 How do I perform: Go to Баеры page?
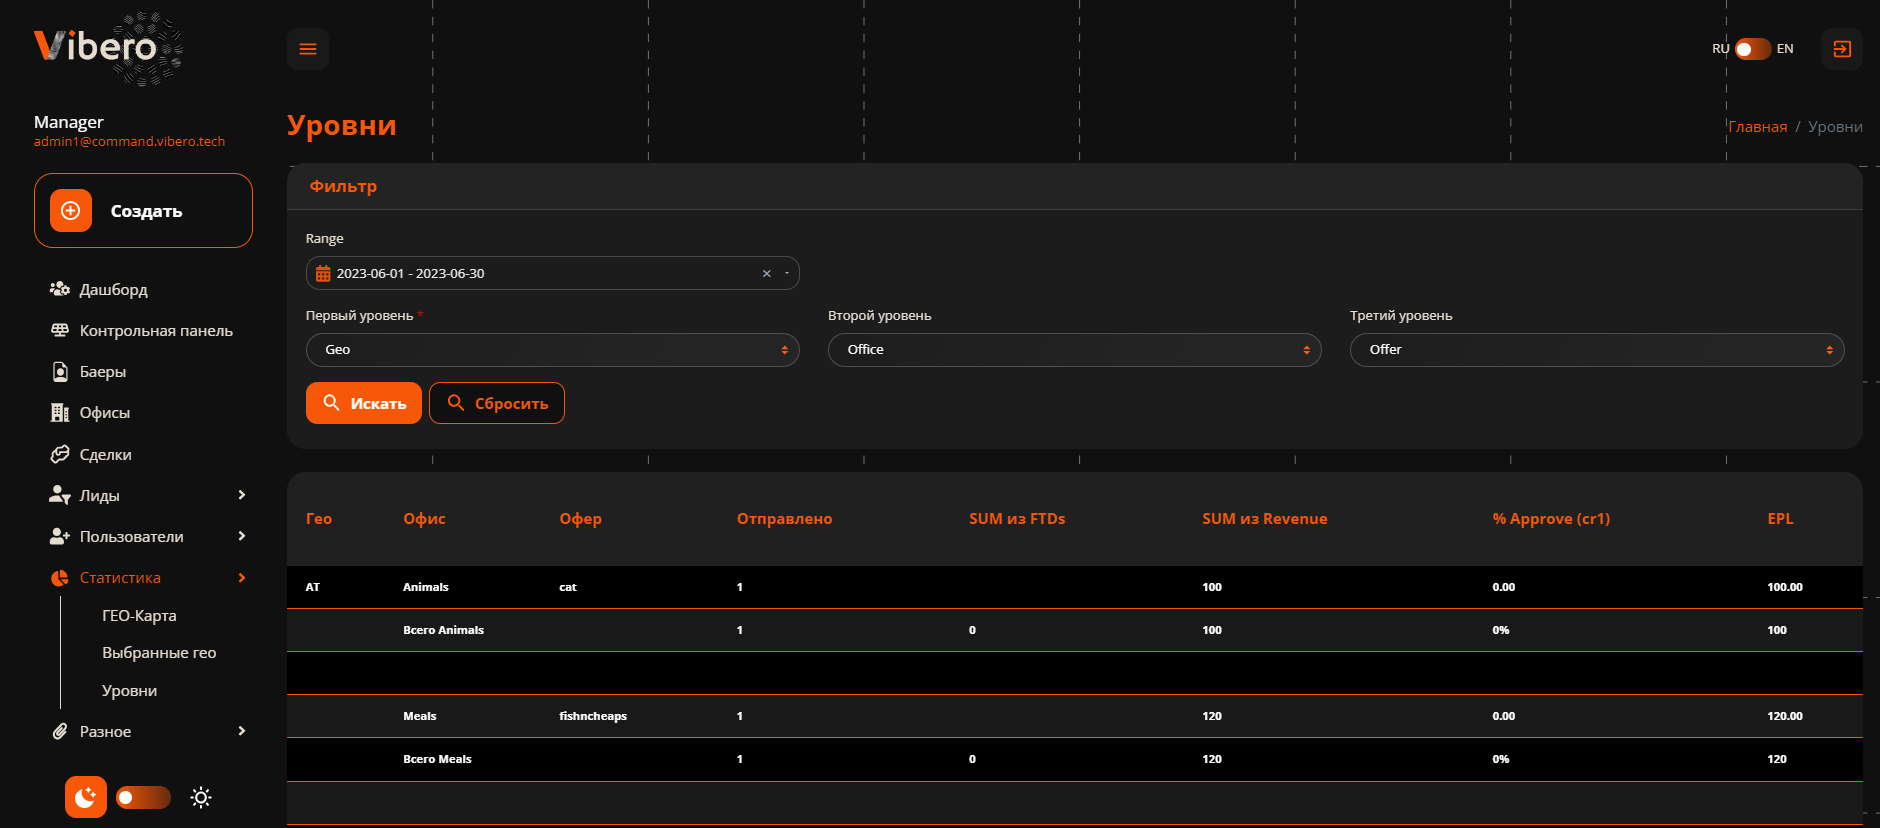pyautogui.click(x=103, y=372)
